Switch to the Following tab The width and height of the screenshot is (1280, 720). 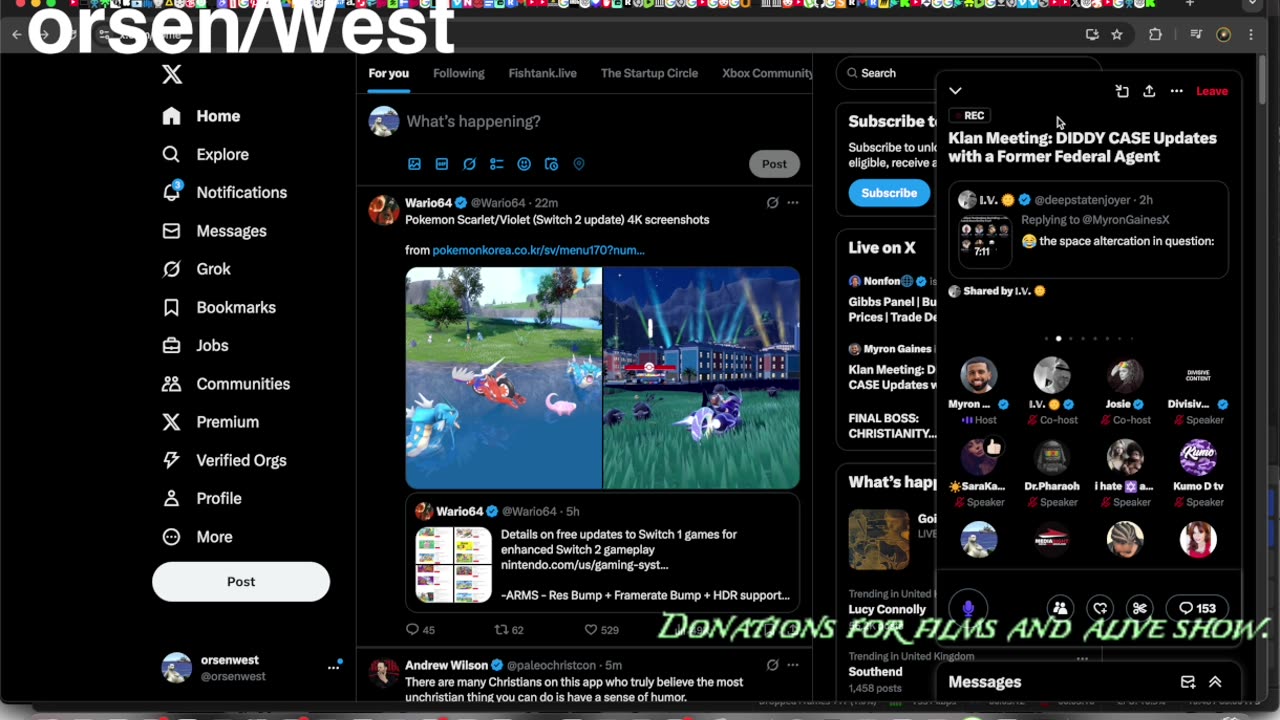(459, 73)
